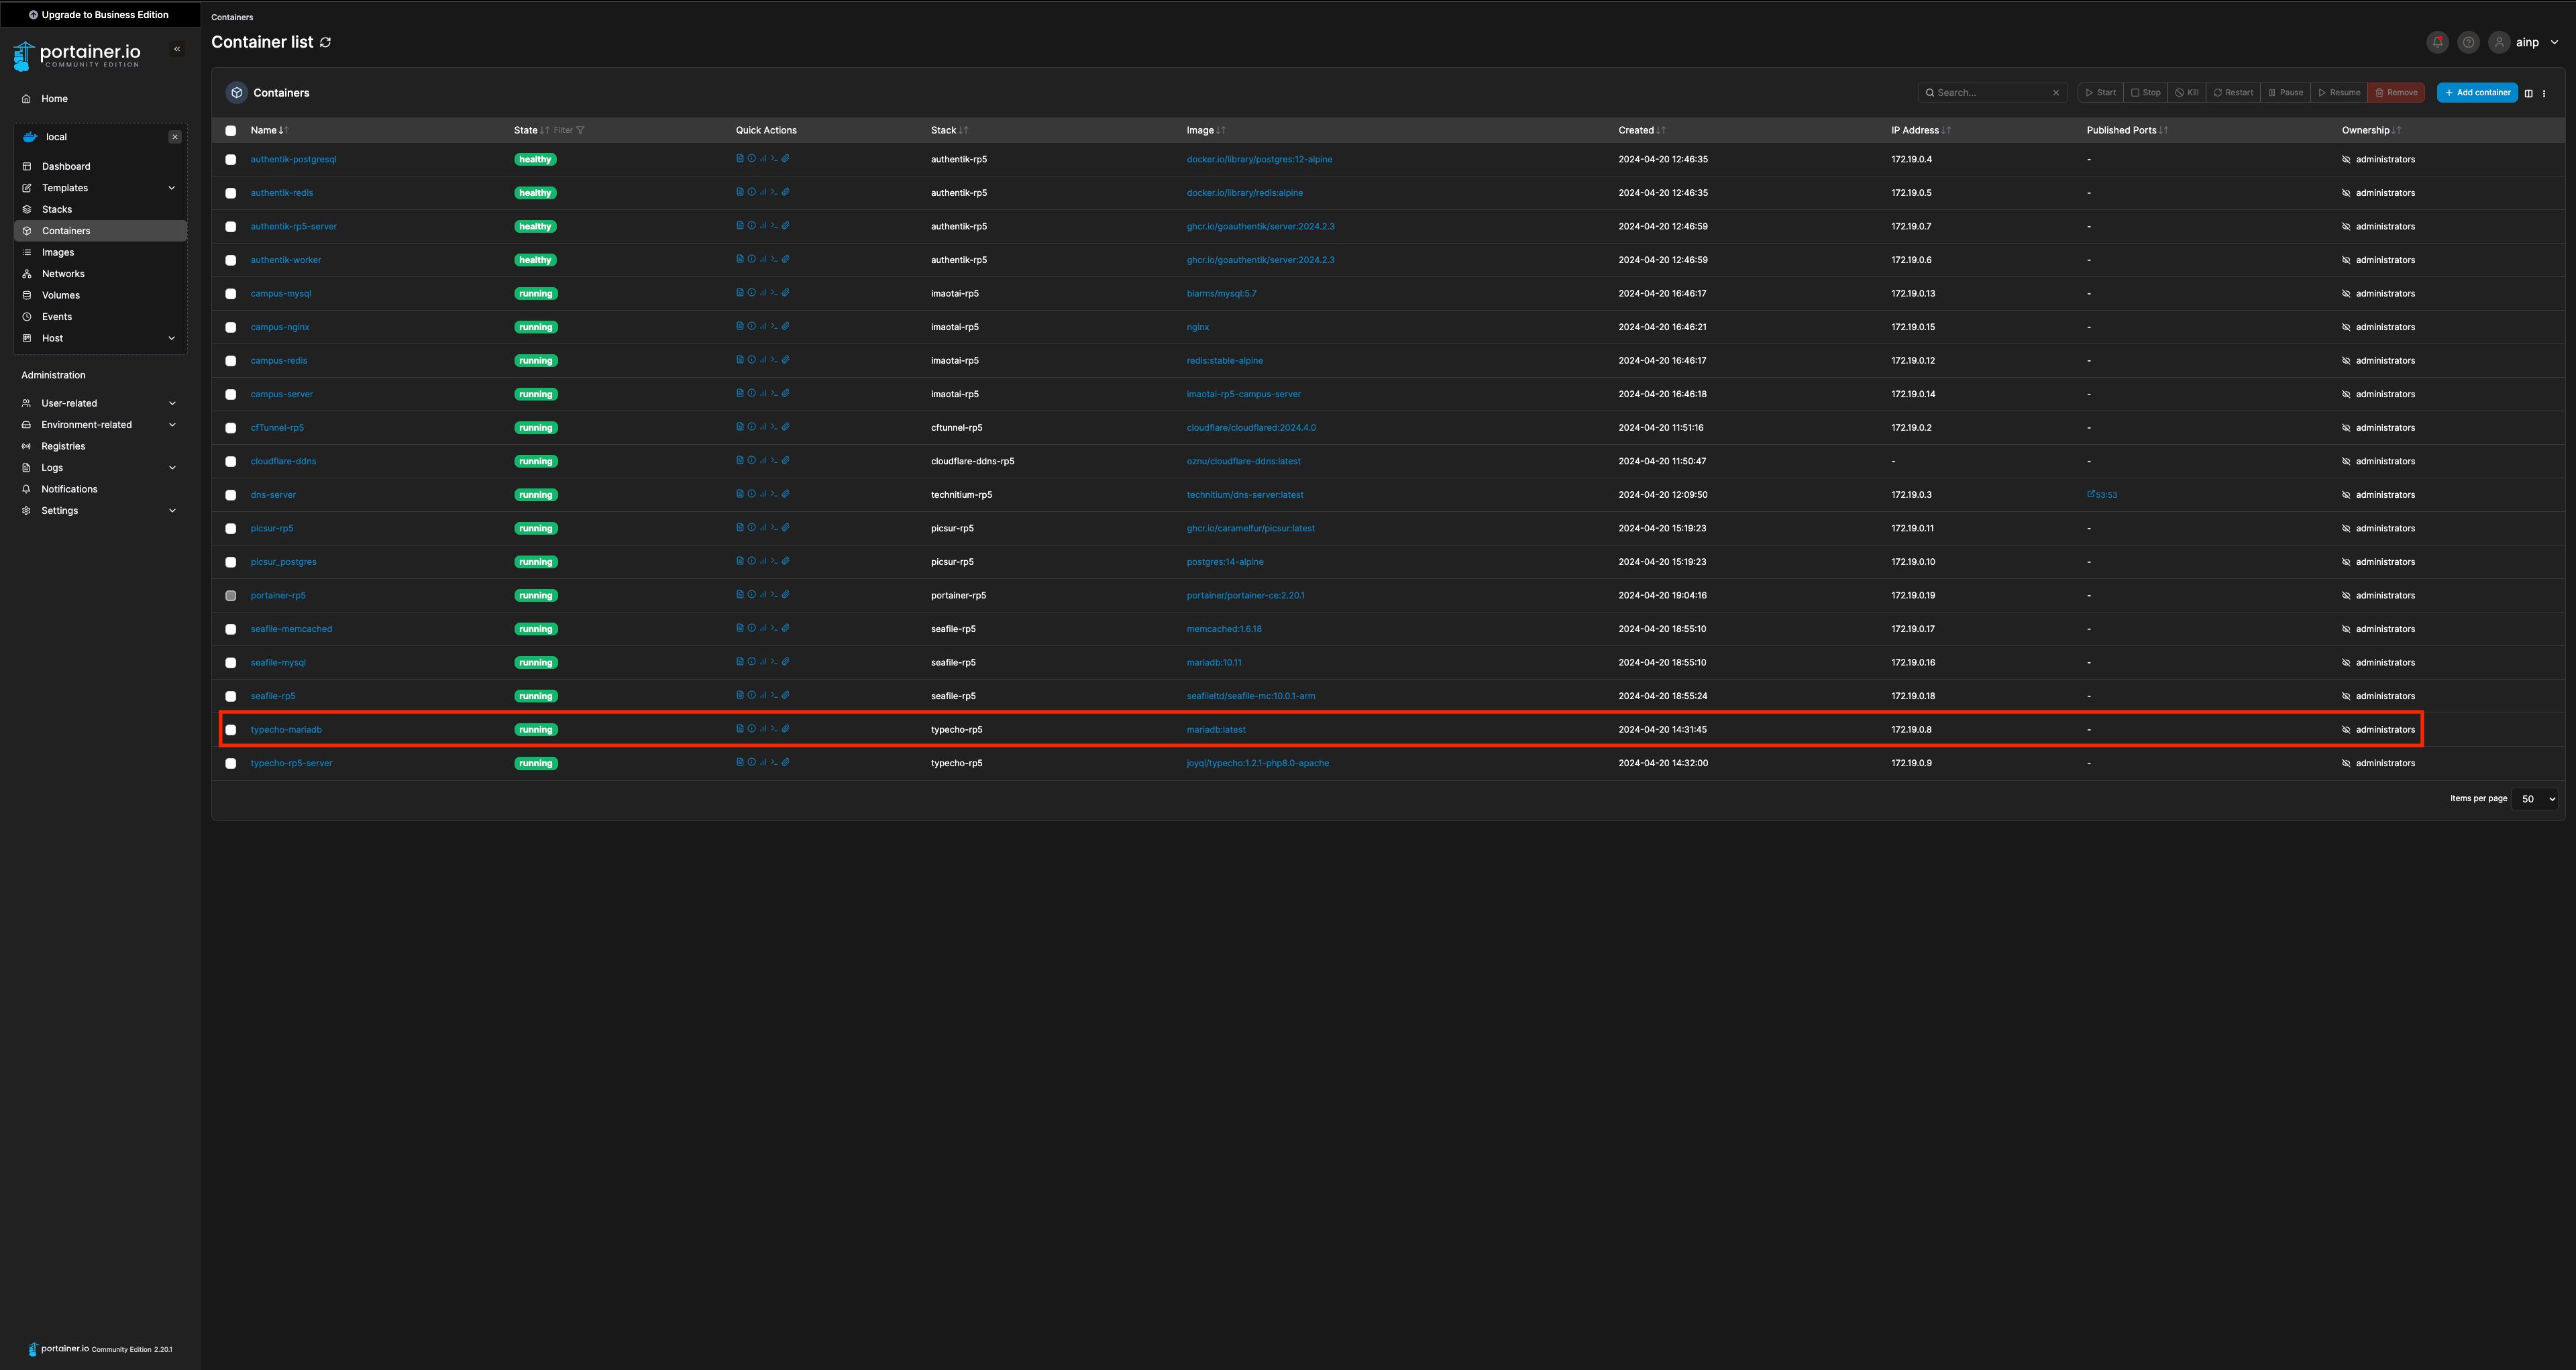This screenshot has width=2576, height=1370.
Task: Collapse the sidebar with double-chevron icon
Action: pos(177,49)
